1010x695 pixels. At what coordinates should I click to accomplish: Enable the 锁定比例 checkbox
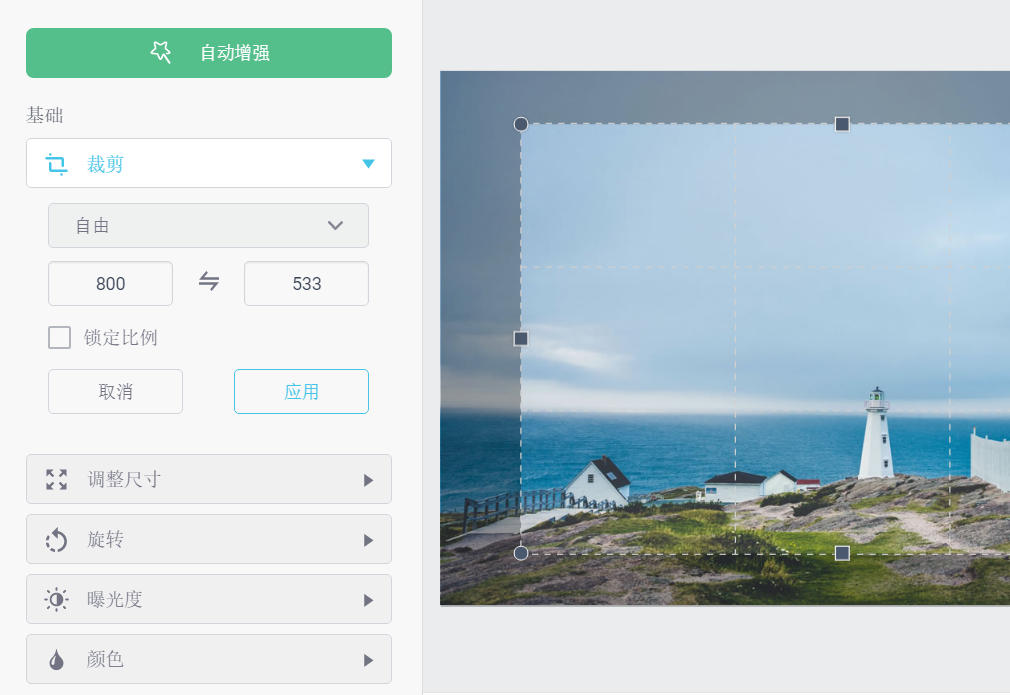tap(59, 338)
